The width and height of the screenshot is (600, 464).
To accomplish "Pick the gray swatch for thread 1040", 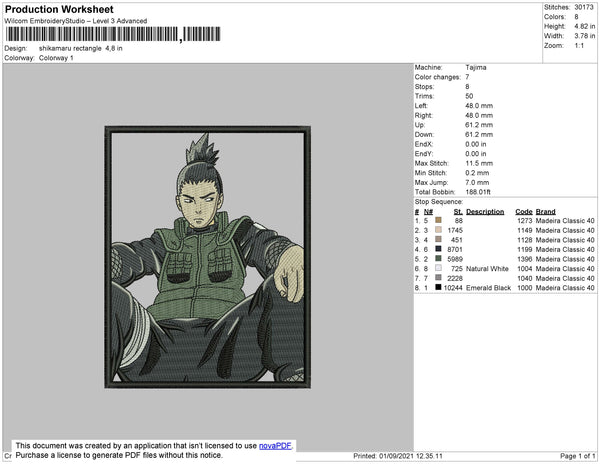I will [438, 278].
